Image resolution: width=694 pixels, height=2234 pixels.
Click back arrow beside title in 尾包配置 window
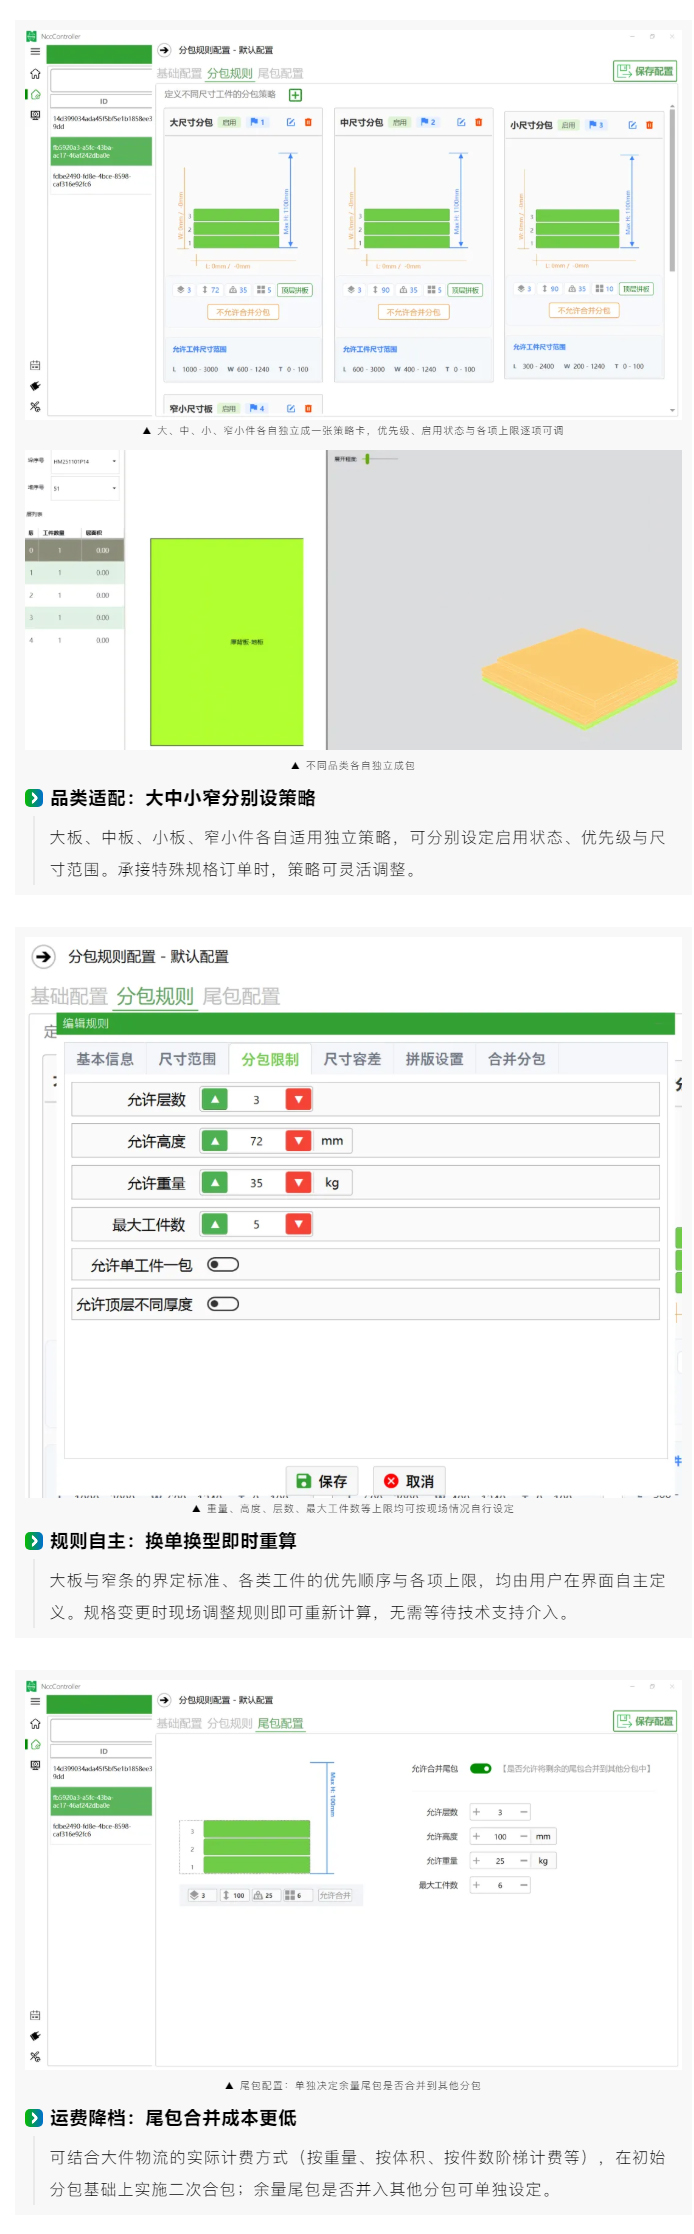(164, 1699)
